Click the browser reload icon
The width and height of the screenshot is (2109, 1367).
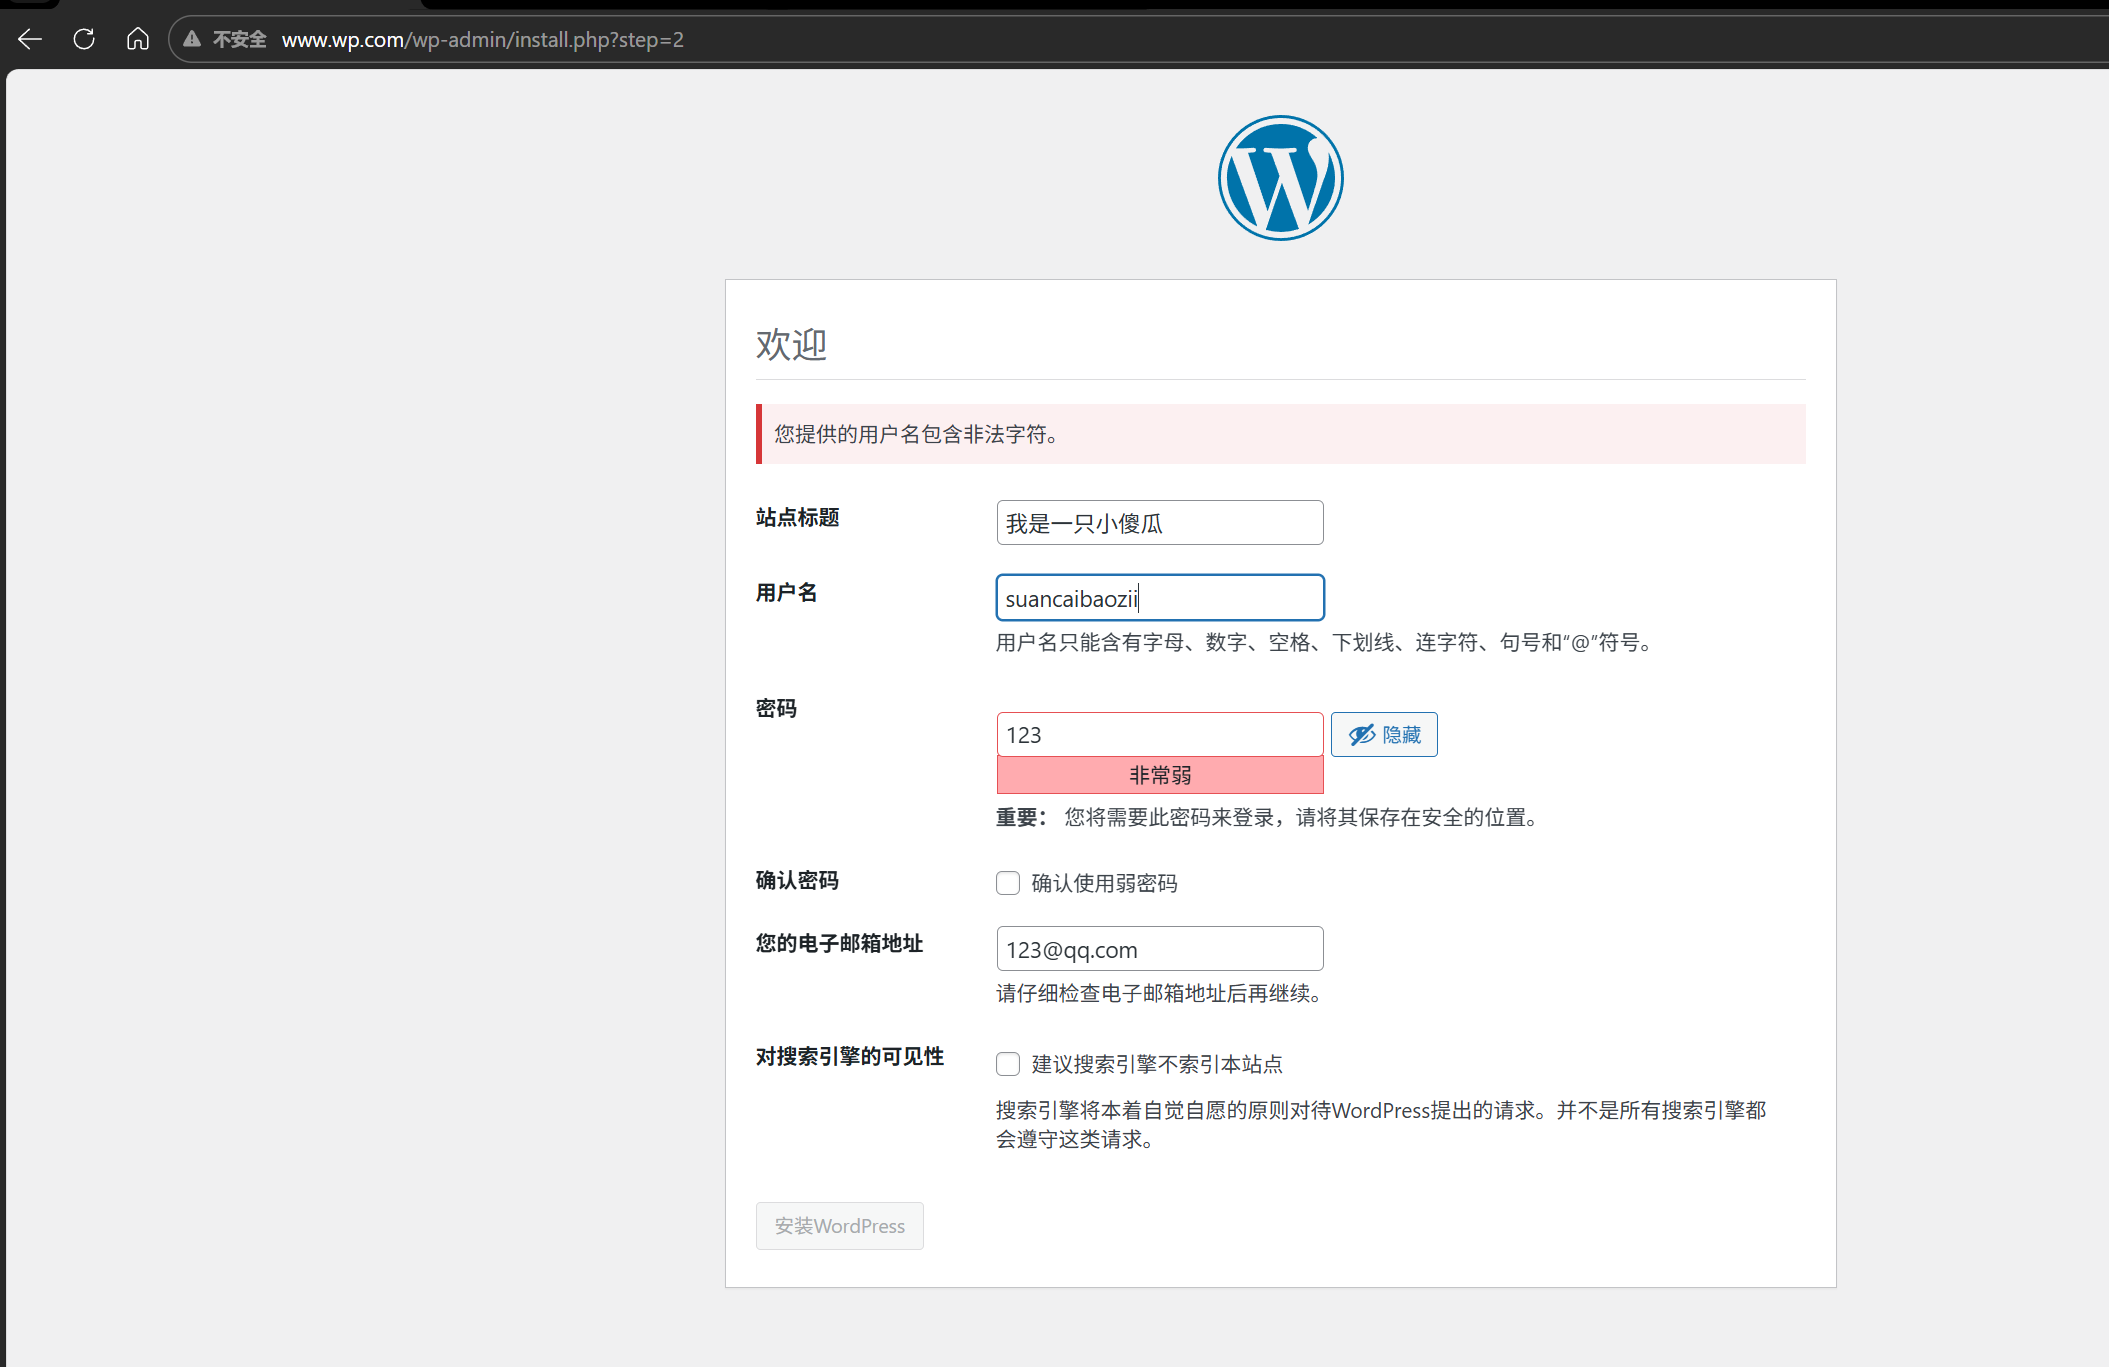pyautogui.click(x=84, y=39)
